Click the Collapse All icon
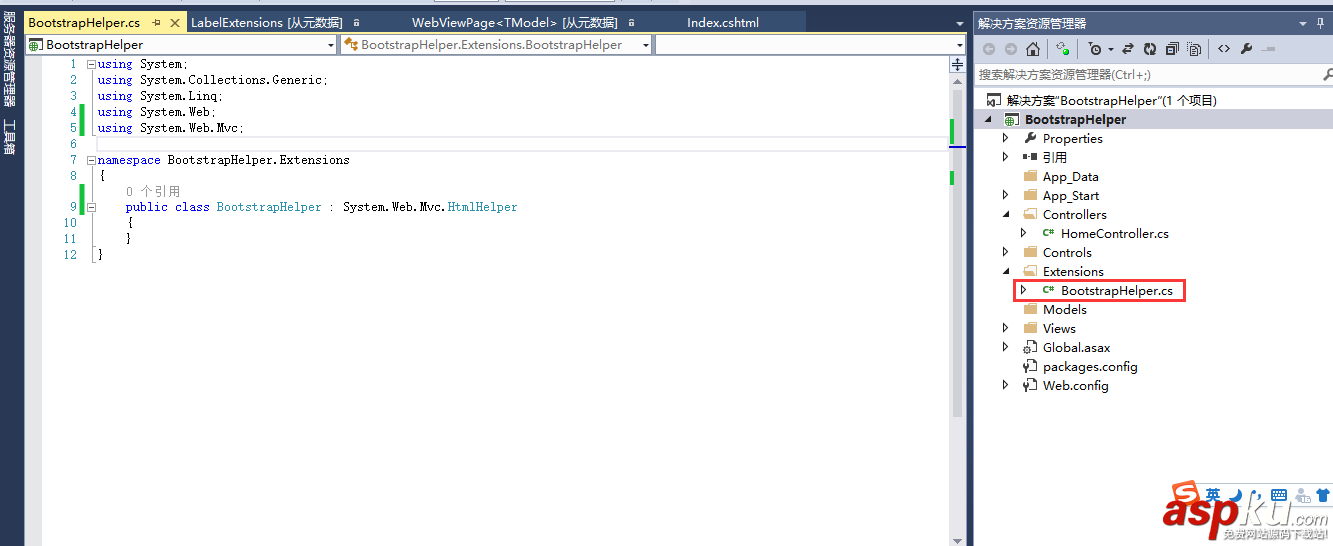This screenshot has height=546, width=1333. (x=1172, y=49)
